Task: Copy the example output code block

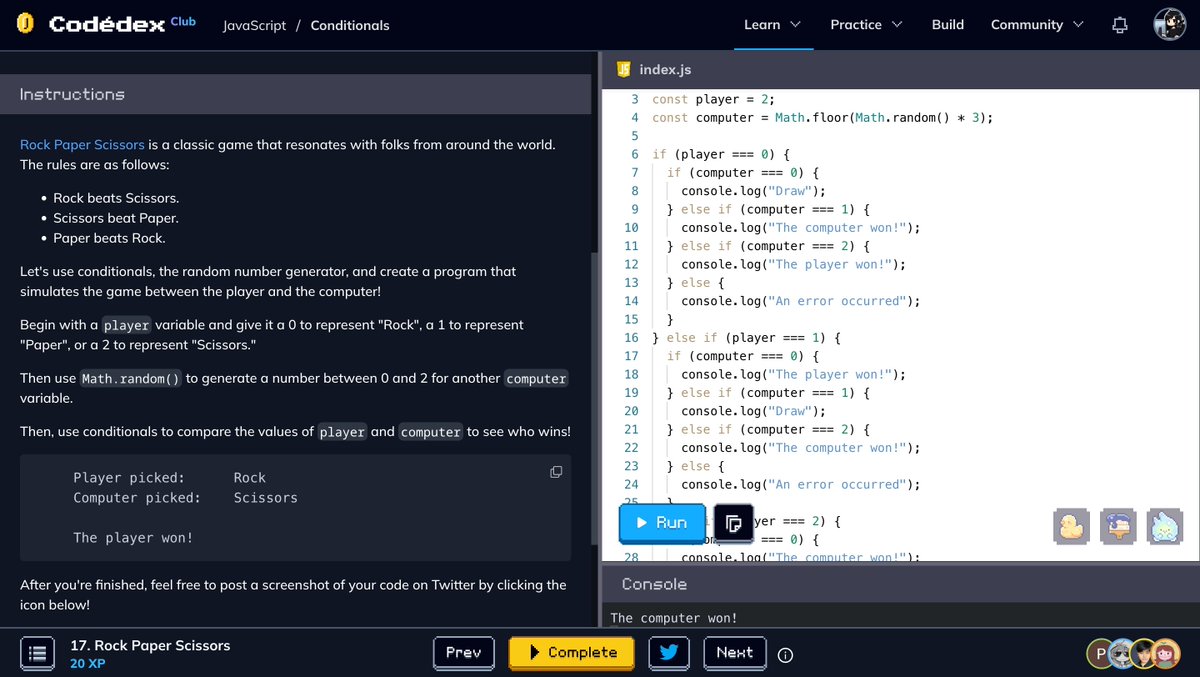Action: (x=556, y=472)
